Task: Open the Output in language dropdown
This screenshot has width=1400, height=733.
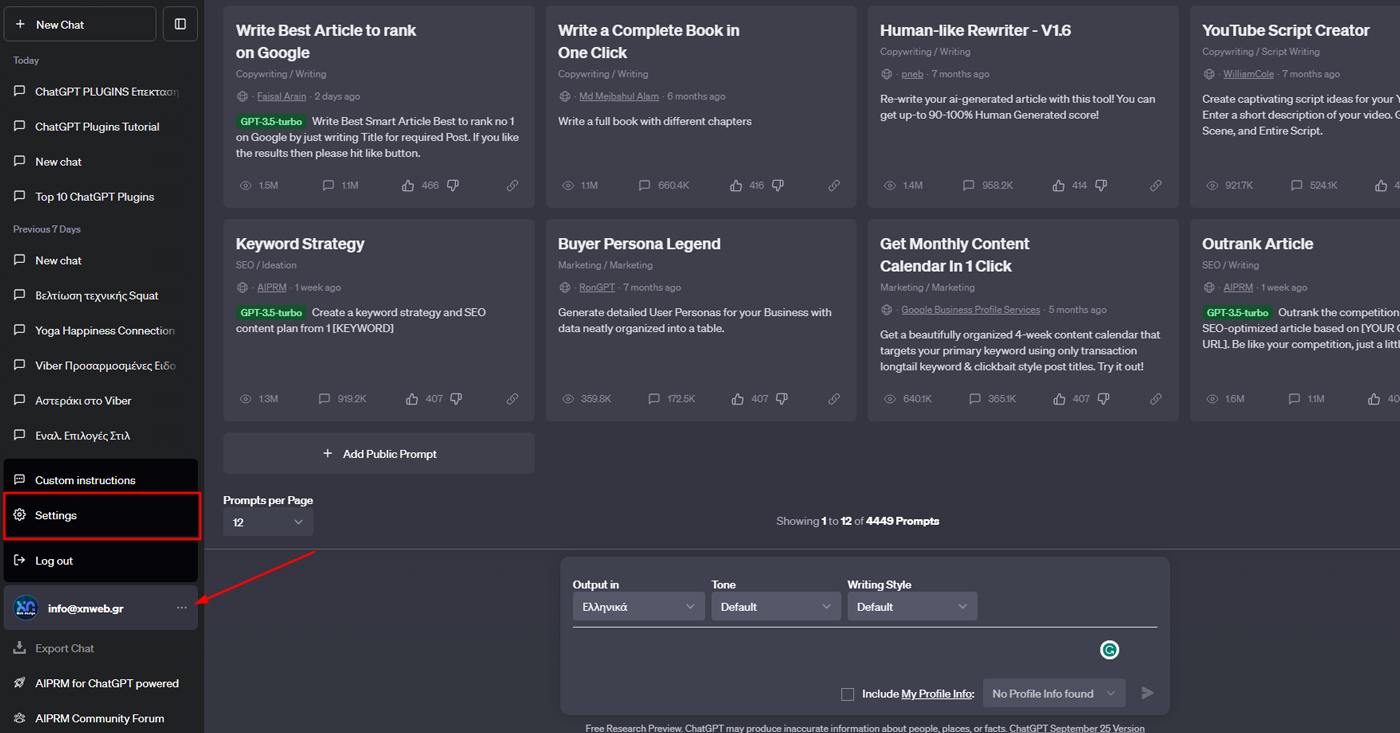Action: tap(638, 607)
